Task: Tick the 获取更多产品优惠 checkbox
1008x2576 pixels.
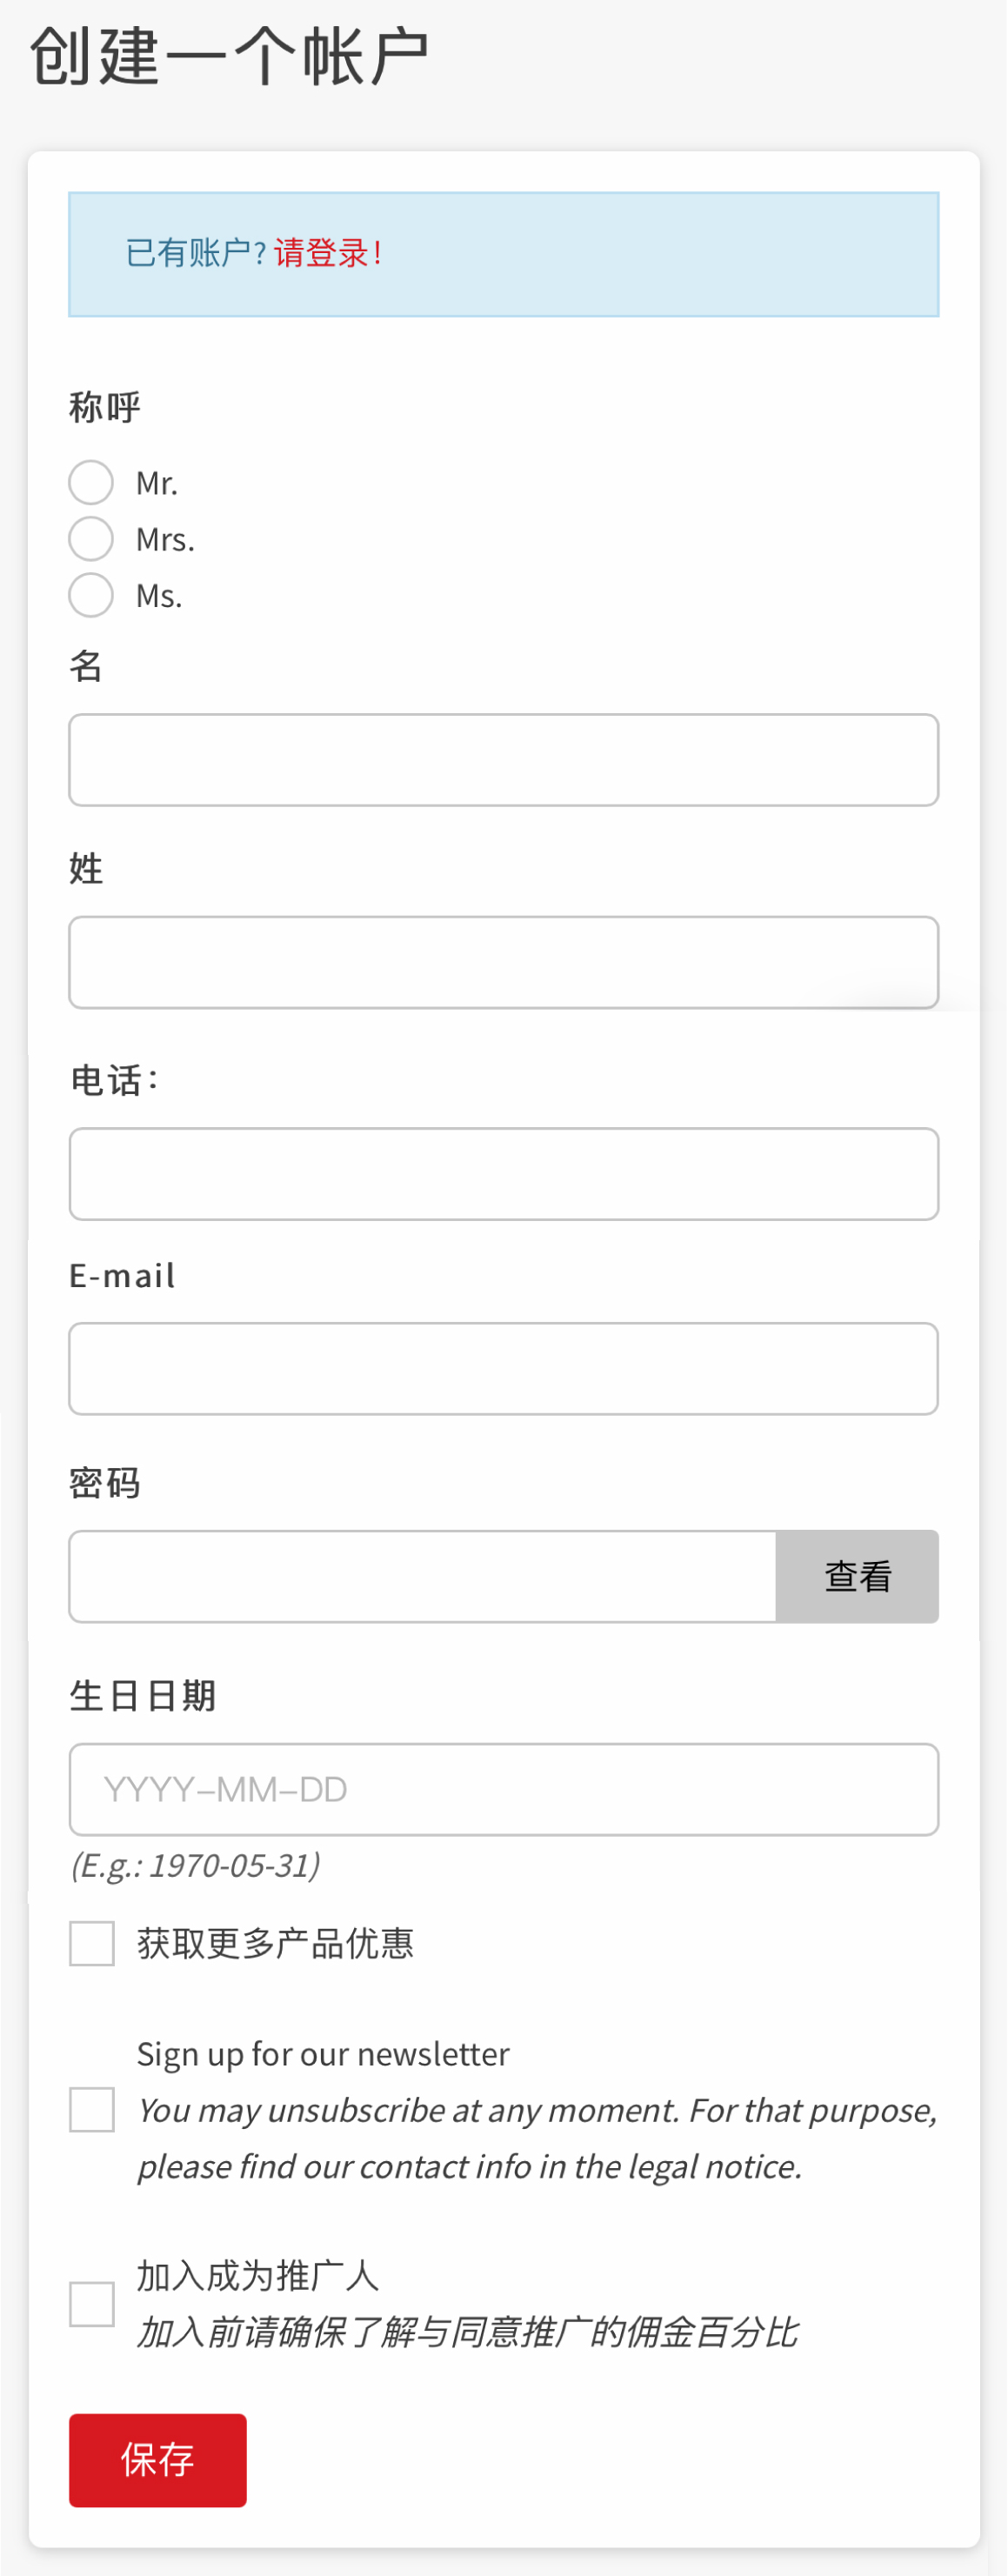Action: click(x=92, y=1944)
